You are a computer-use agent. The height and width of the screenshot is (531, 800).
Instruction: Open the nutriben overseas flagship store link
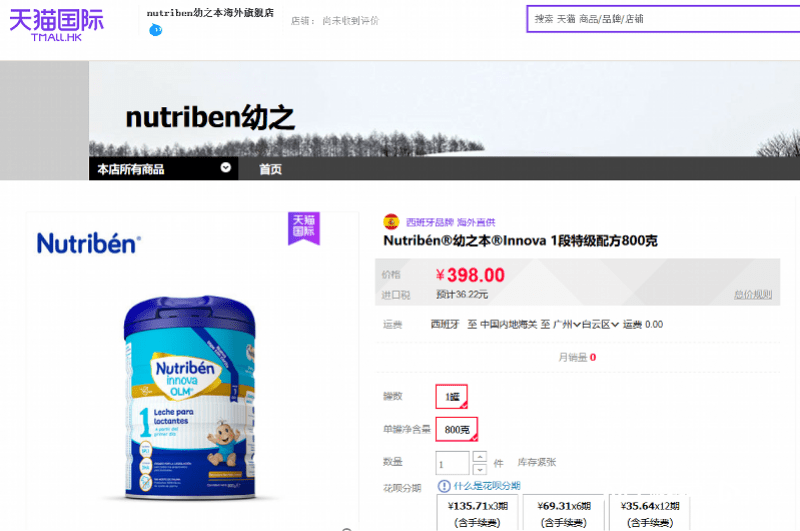pos(210,13)
